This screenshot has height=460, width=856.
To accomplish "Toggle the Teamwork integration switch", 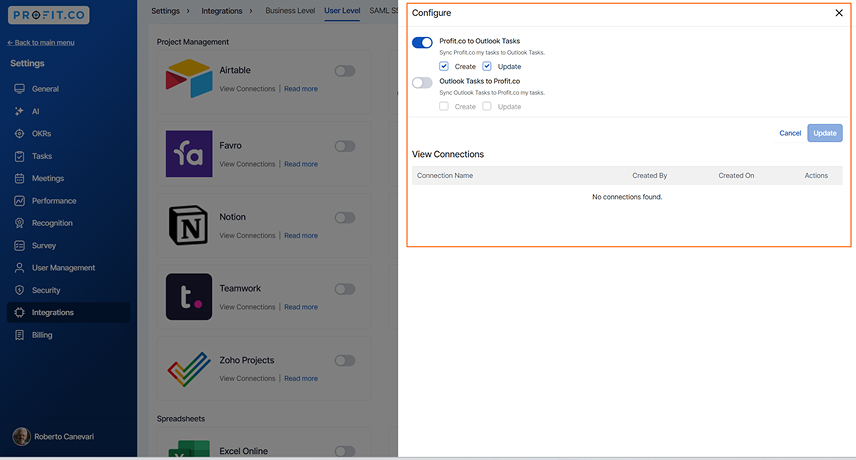I will click(x=345, y=289).
